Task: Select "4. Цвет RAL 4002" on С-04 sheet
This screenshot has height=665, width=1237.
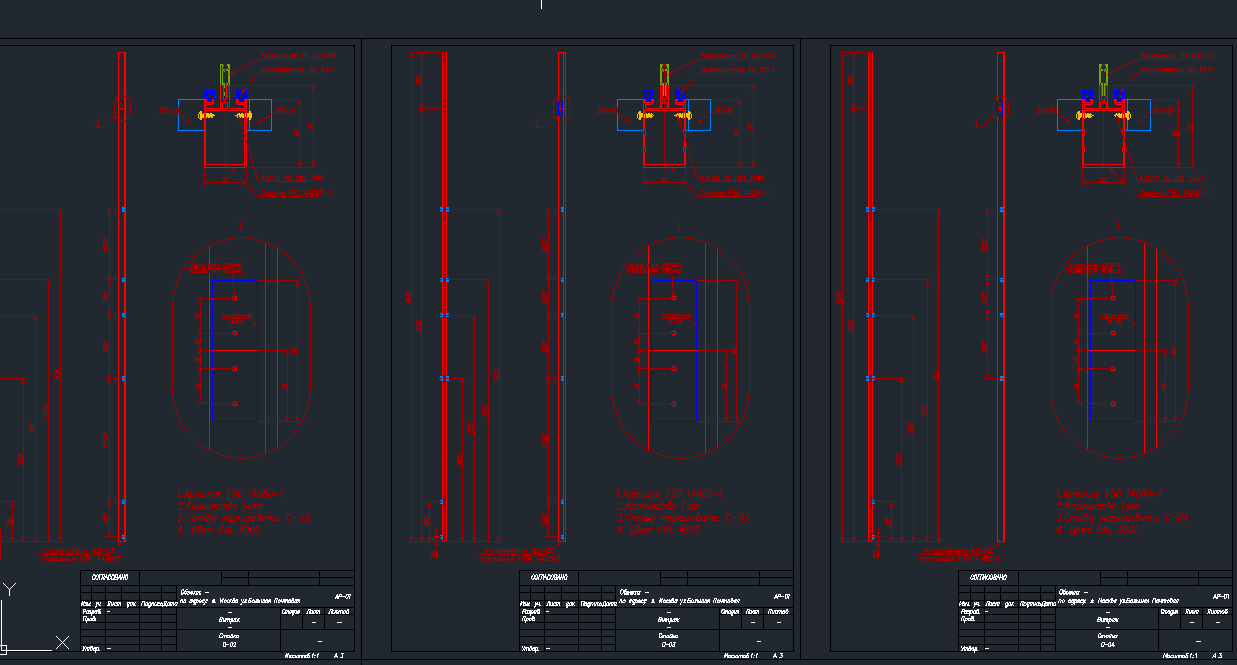Action: (x=1099, y=530)
